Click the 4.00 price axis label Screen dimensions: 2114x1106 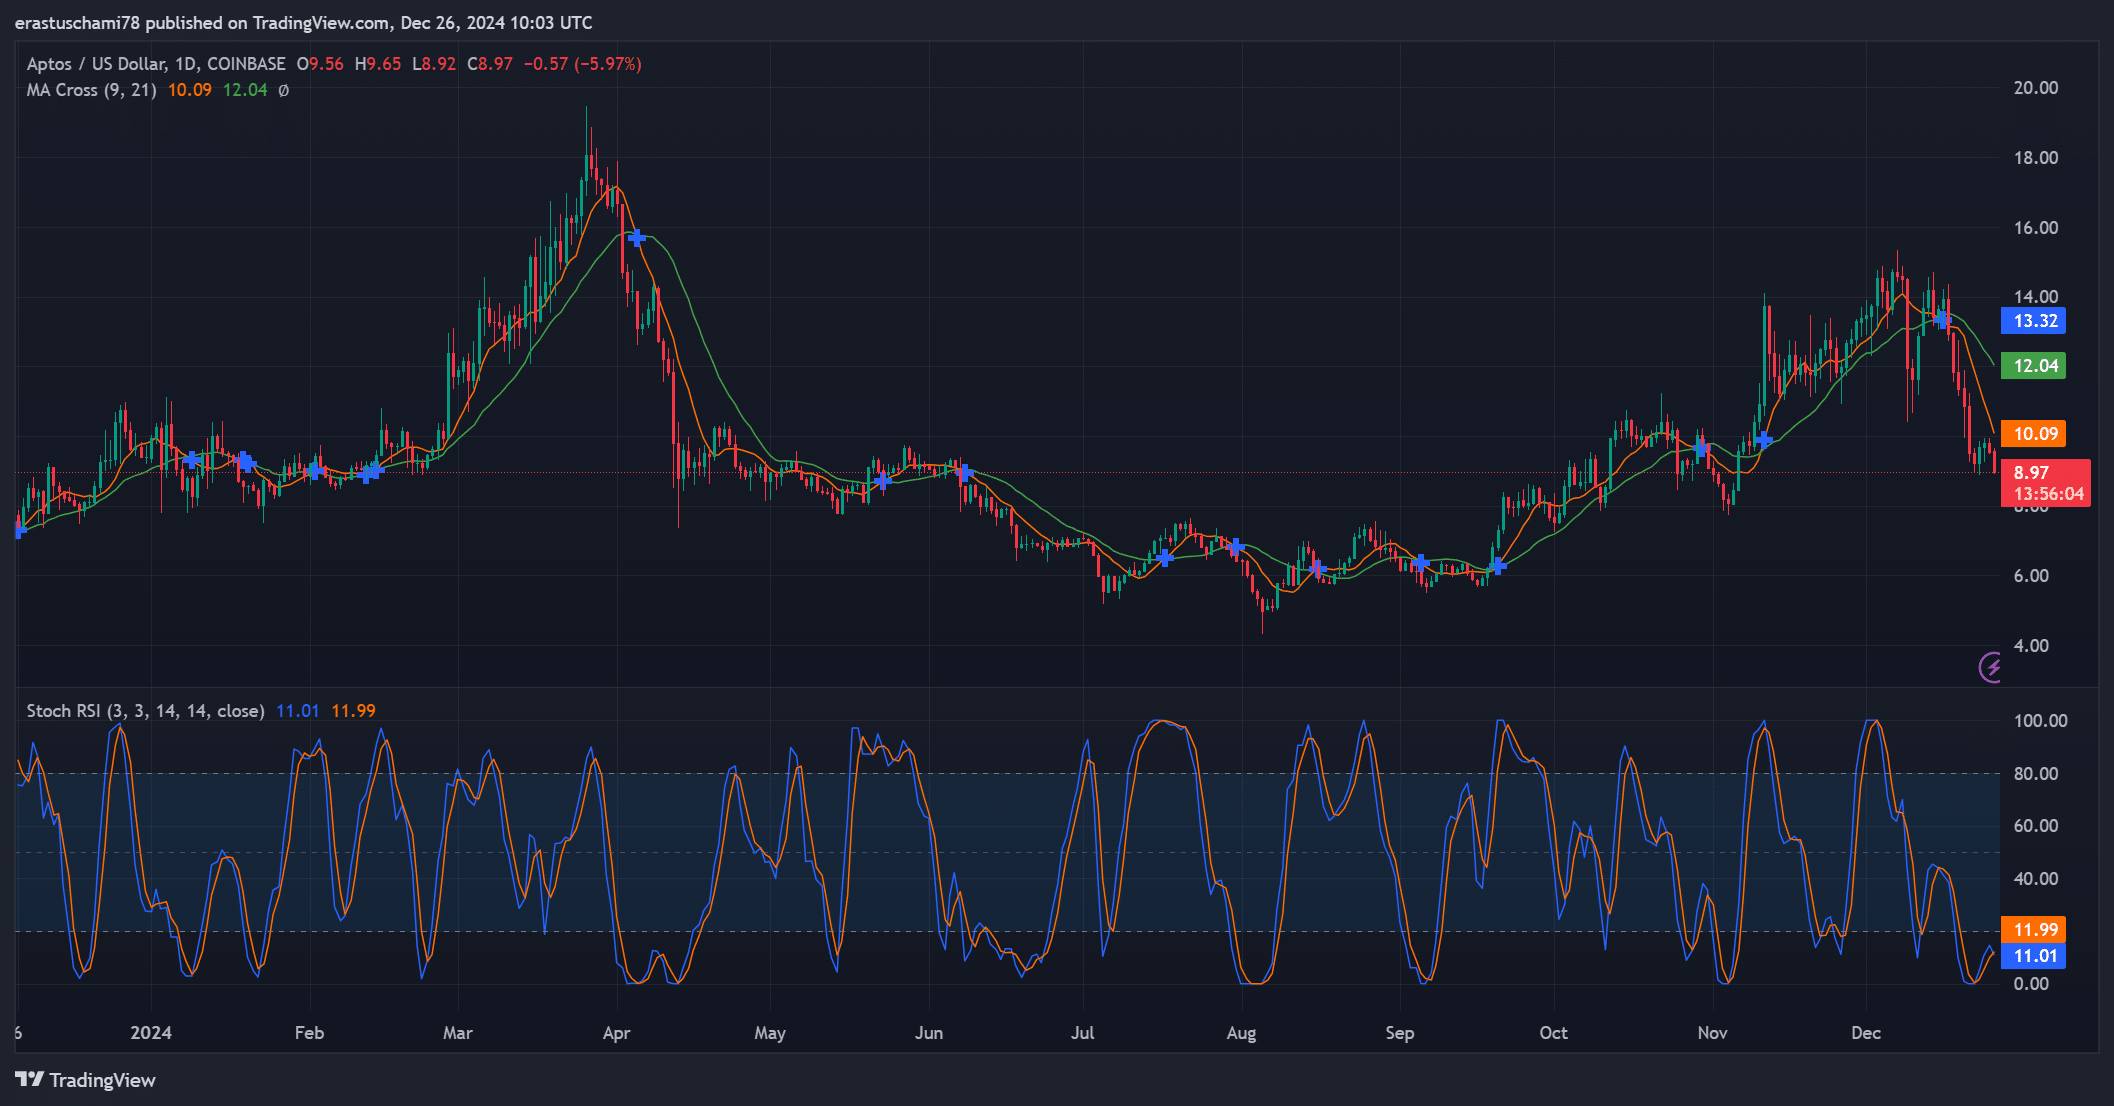[2031, 646]
